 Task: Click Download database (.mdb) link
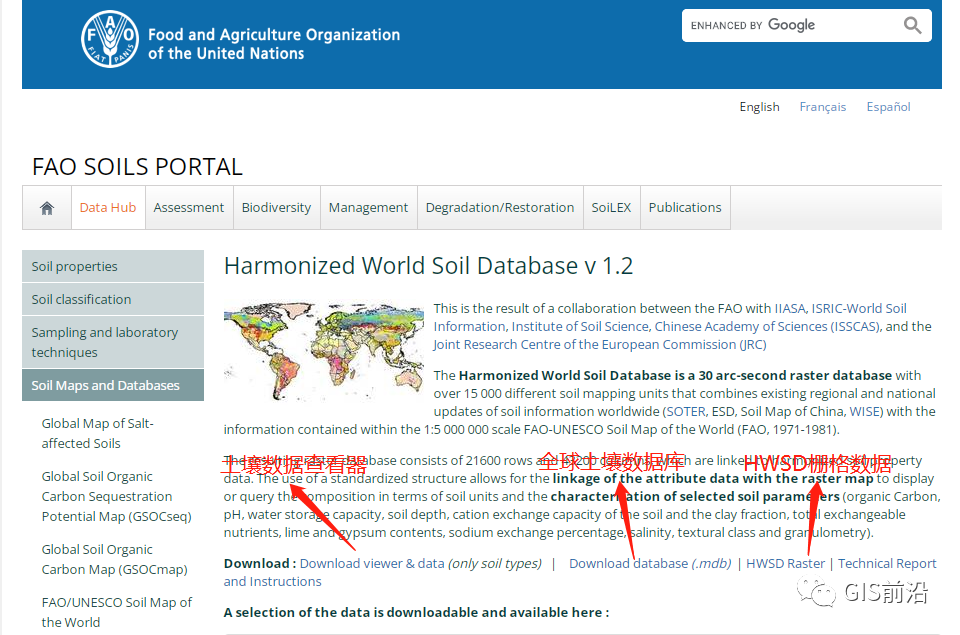pos(650,563)
